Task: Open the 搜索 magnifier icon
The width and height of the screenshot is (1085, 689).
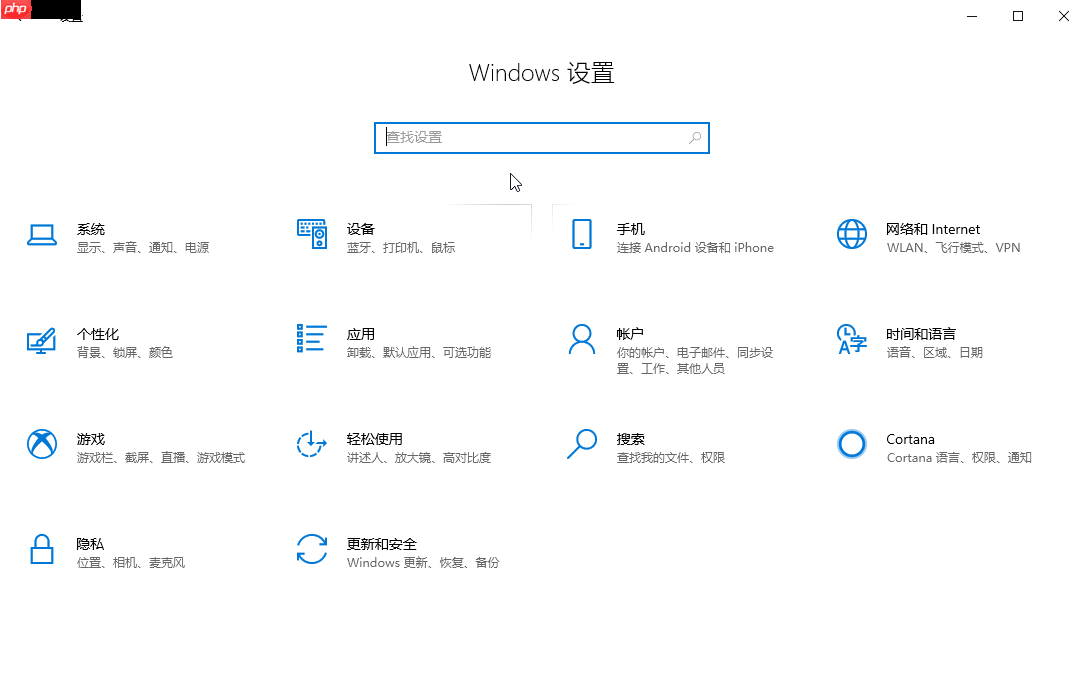Action: [x=582, y=444]
